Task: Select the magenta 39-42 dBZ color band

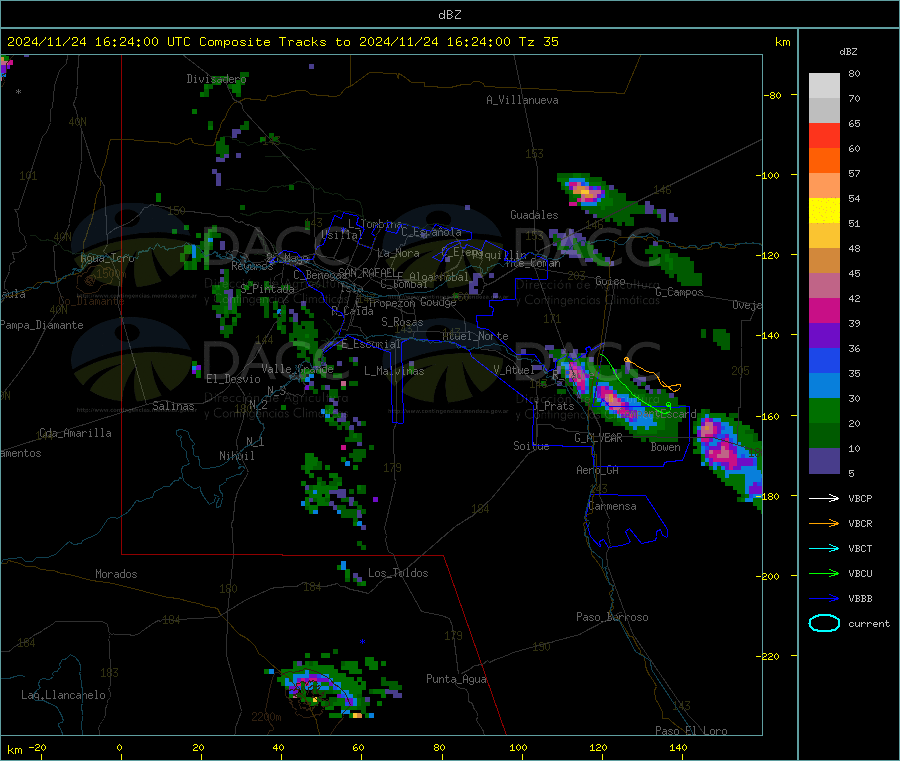Action: click(824, 310)
